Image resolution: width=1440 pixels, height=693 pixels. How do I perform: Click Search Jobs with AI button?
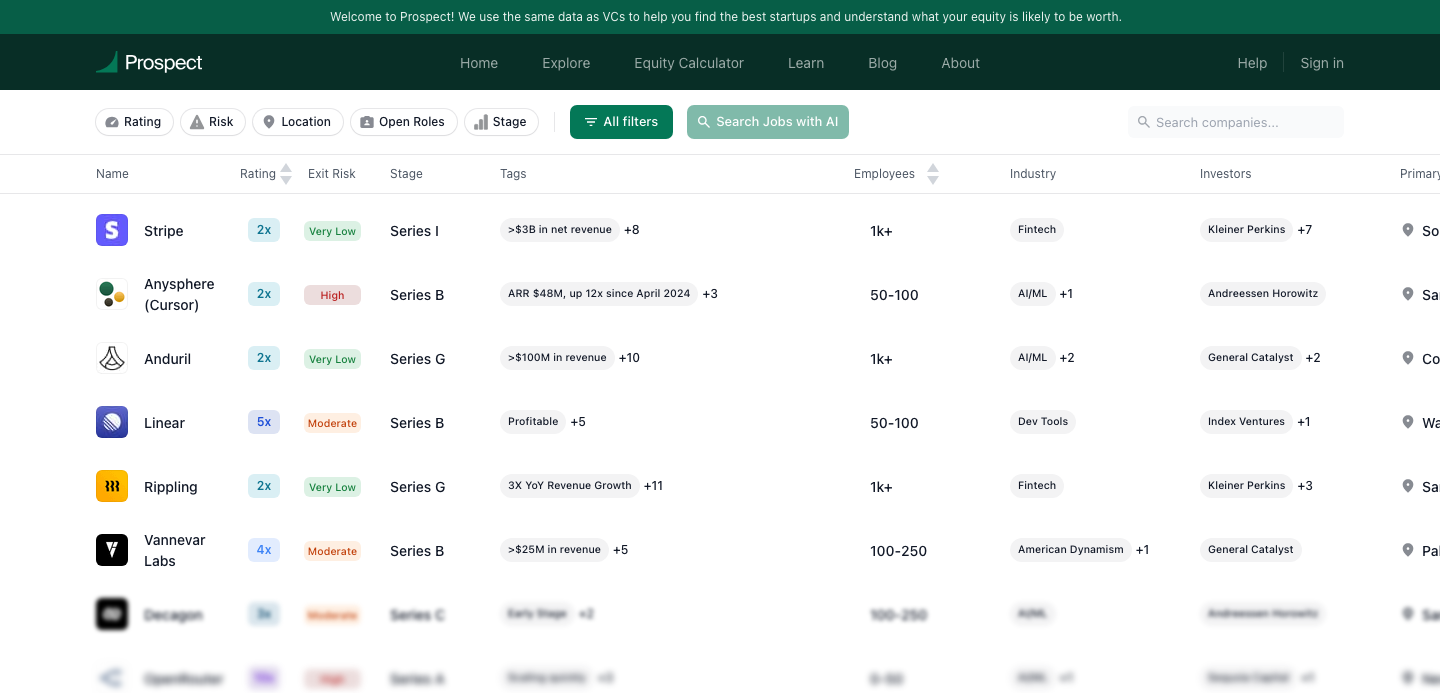[x=768, y=122]
